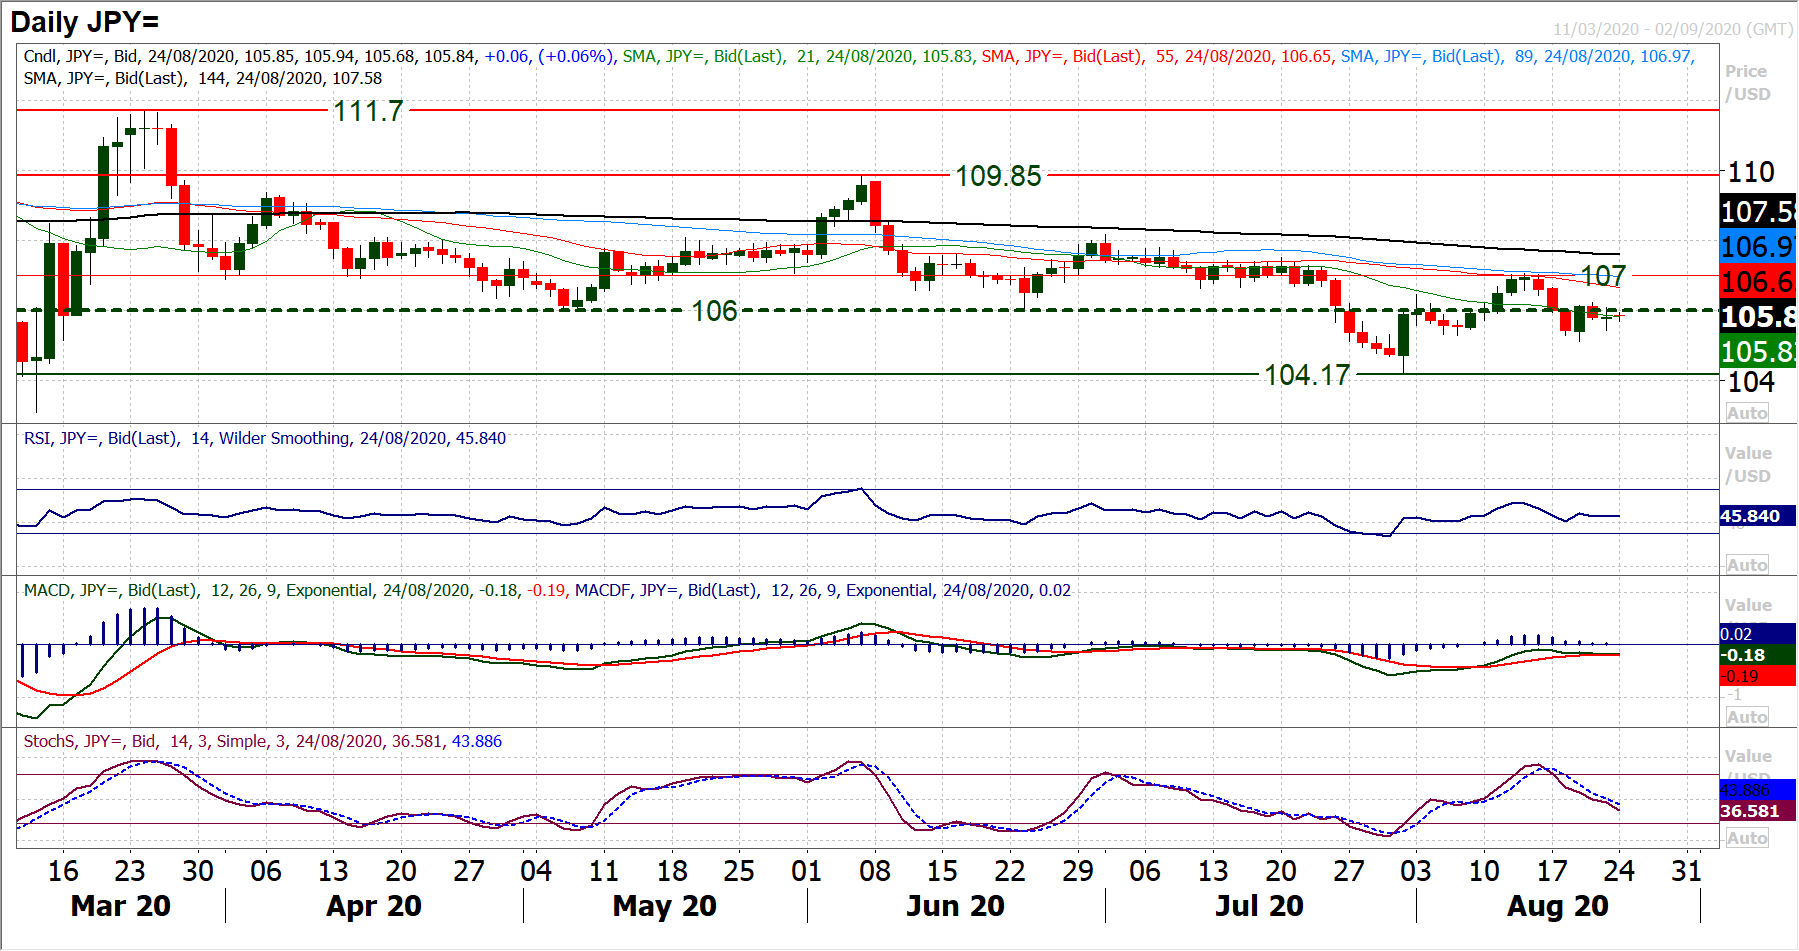This screenshot has height=951, width=1799.
Task: Click the green 105.83 SMA price tag
Action: [1758, 352]
